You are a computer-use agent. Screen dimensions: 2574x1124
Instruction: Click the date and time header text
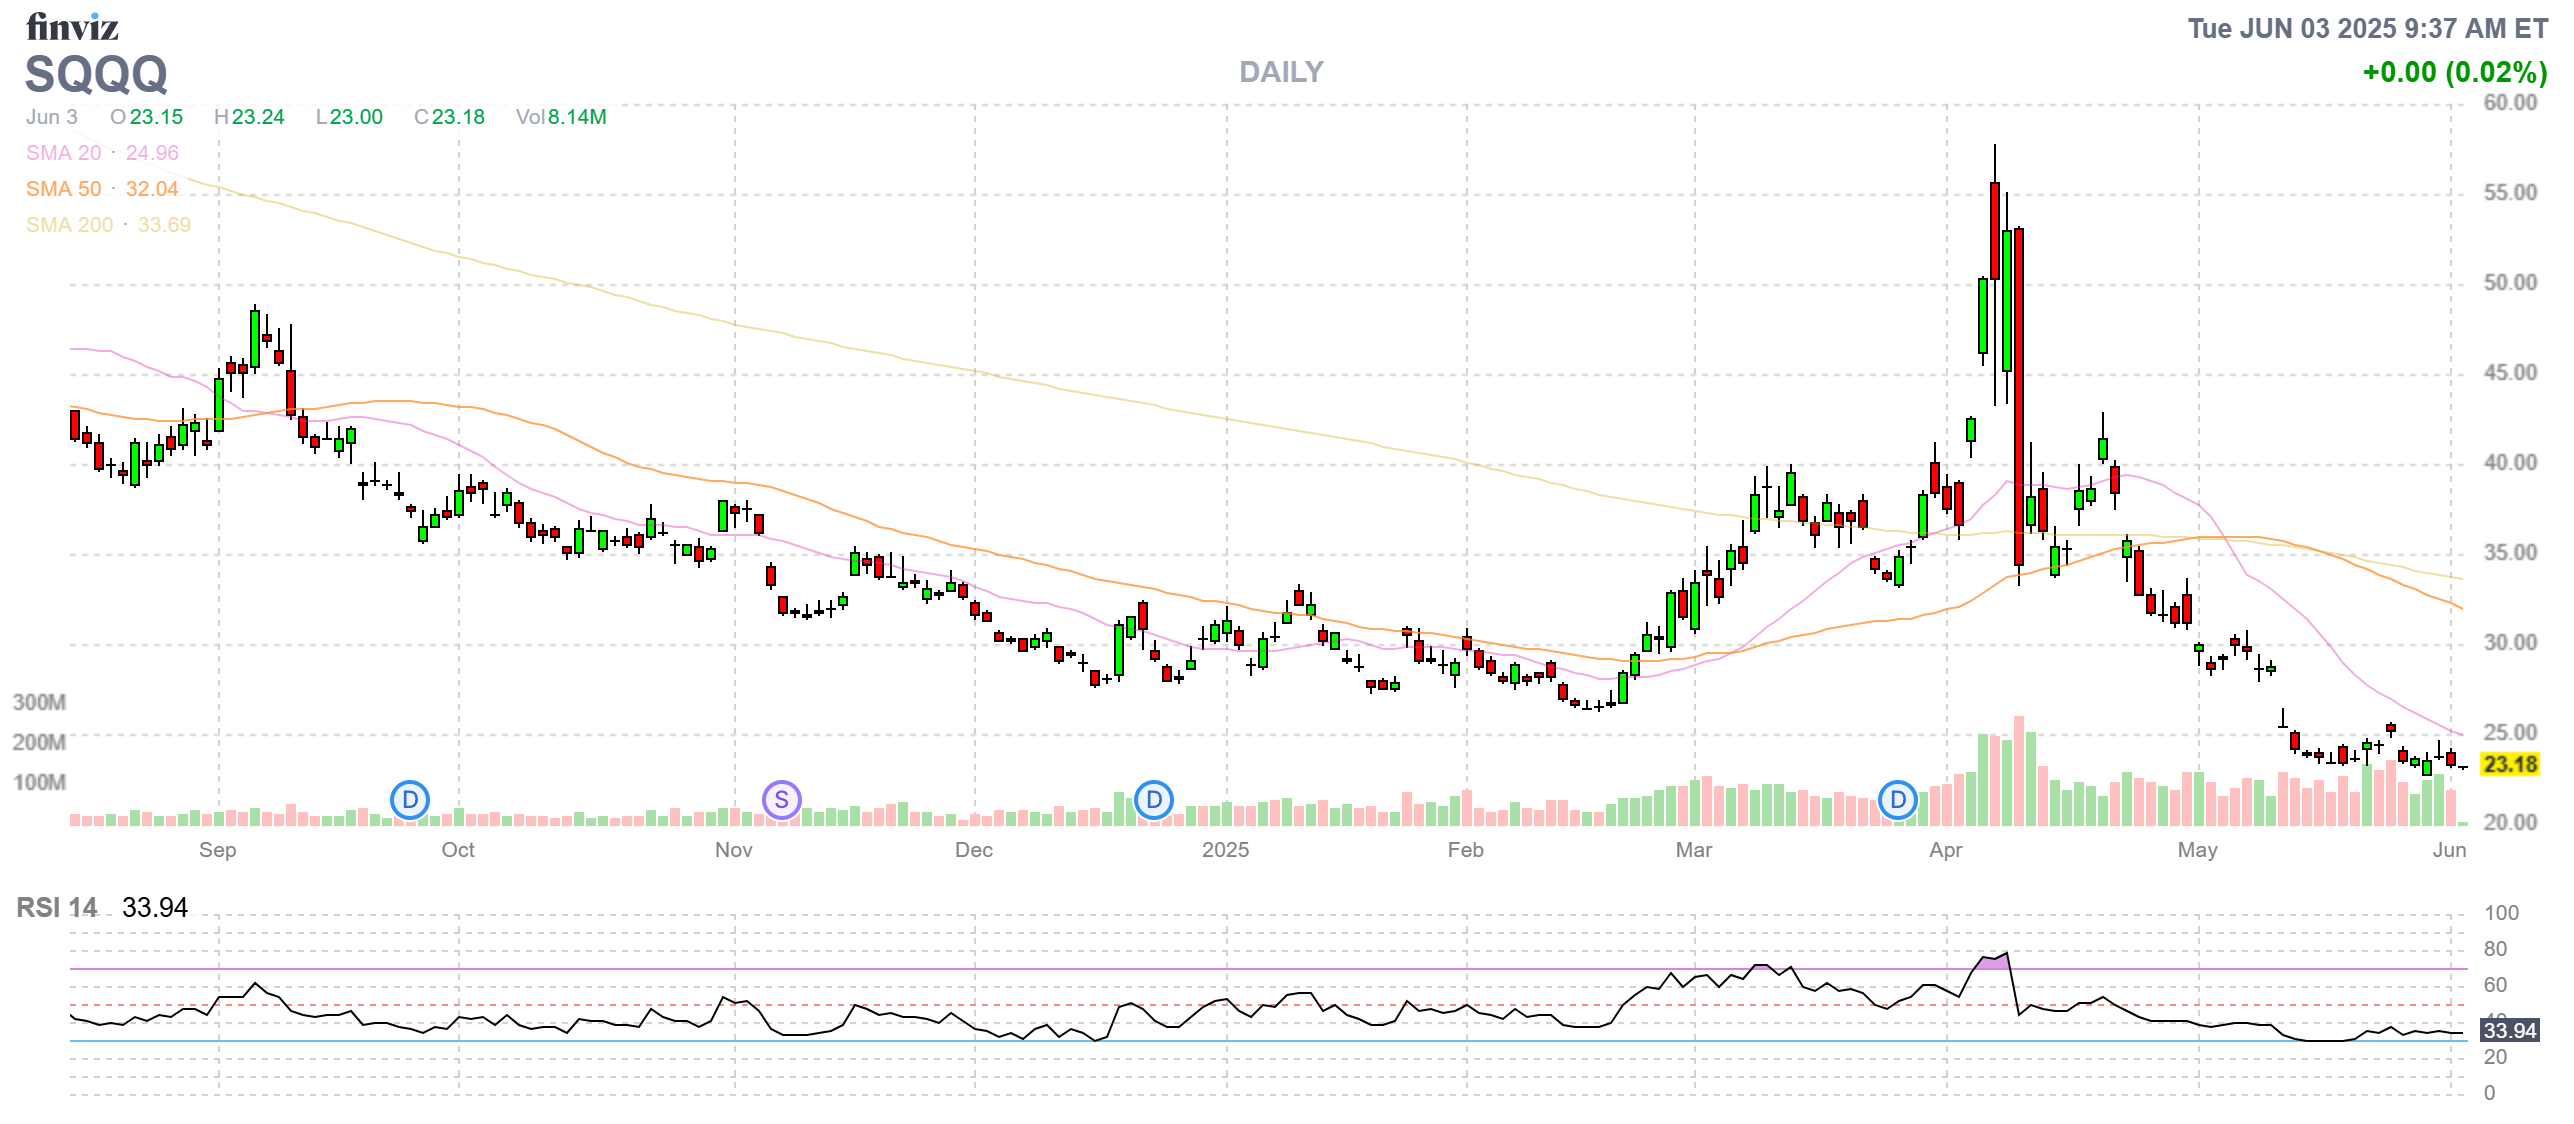[x=2367, y=28]
